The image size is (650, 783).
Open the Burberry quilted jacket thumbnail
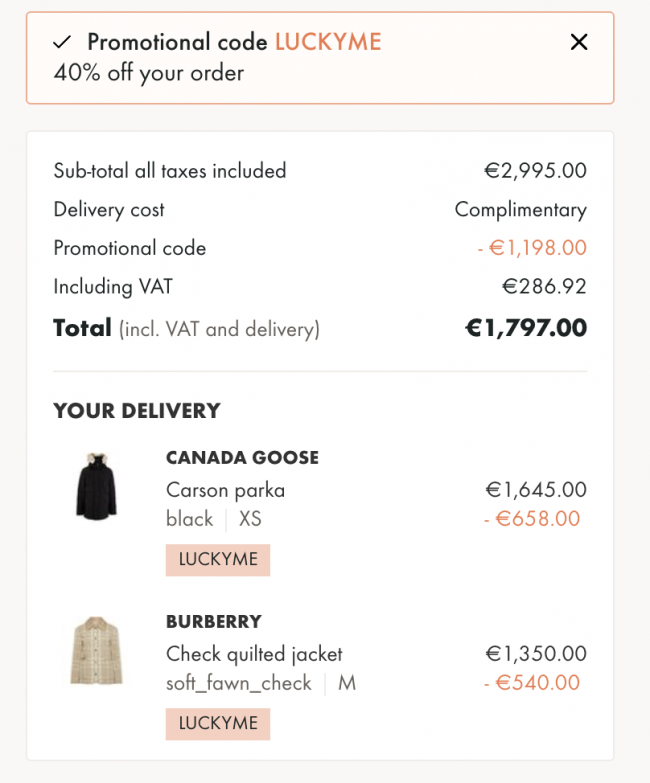click(96, 650)
